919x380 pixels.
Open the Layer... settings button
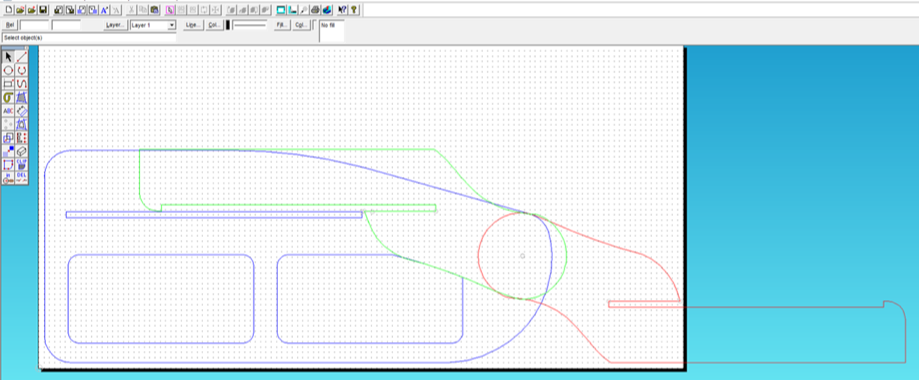click(x=115, y=25)
